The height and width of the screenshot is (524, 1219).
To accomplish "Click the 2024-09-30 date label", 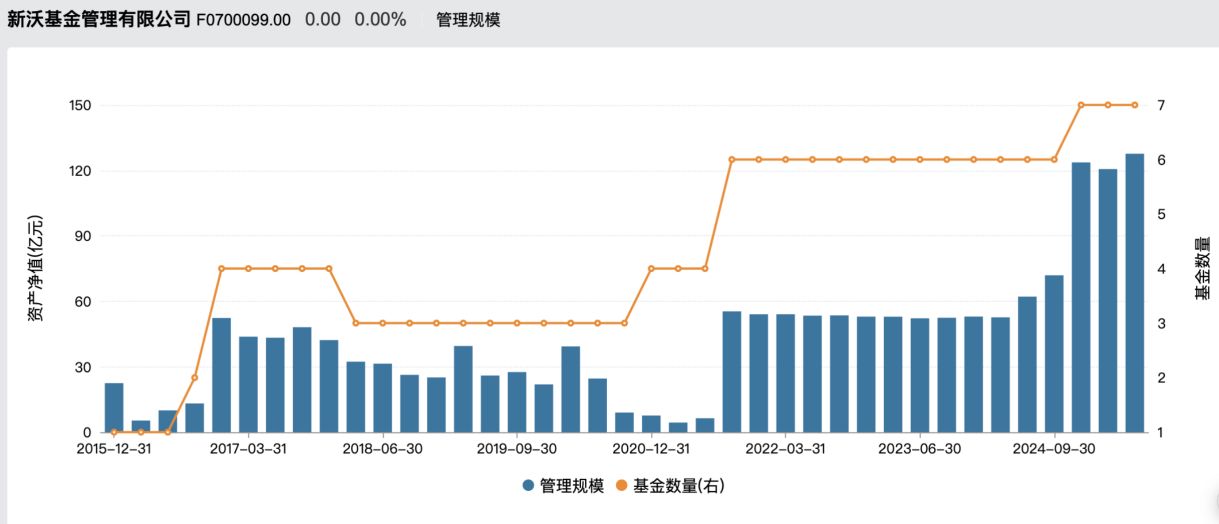I will [1054, 449].
